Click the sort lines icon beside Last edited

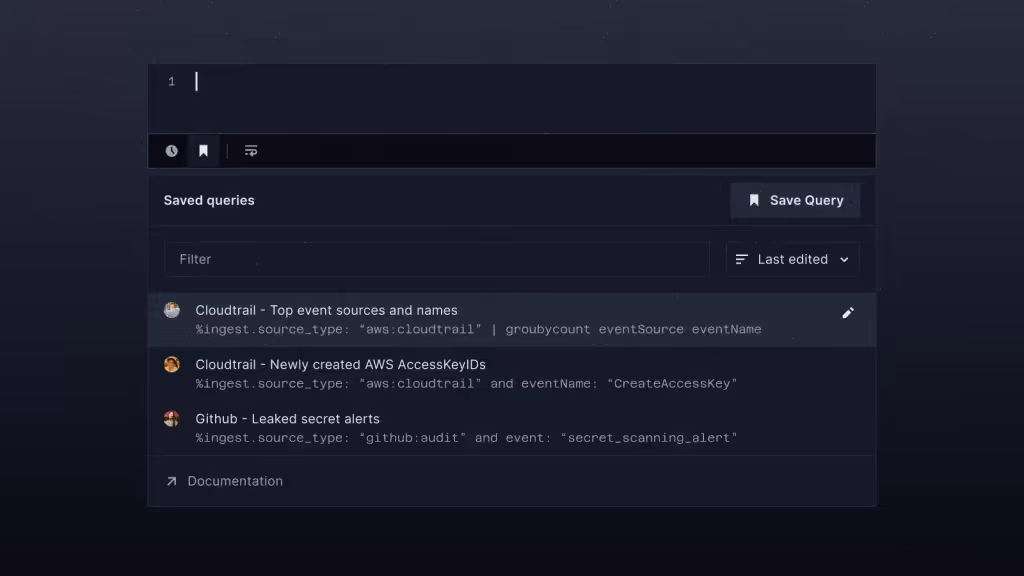(x=741, y=258)
